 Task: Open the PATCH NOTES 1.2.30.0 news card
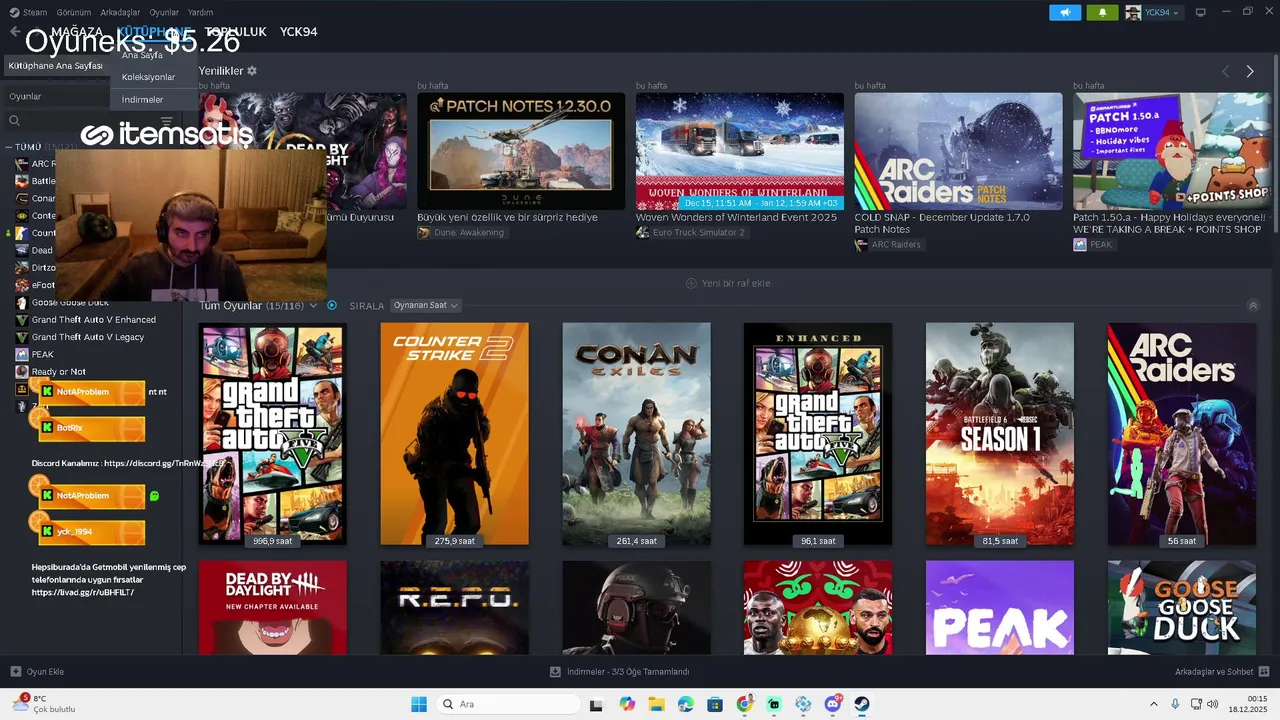coord(521,151)
